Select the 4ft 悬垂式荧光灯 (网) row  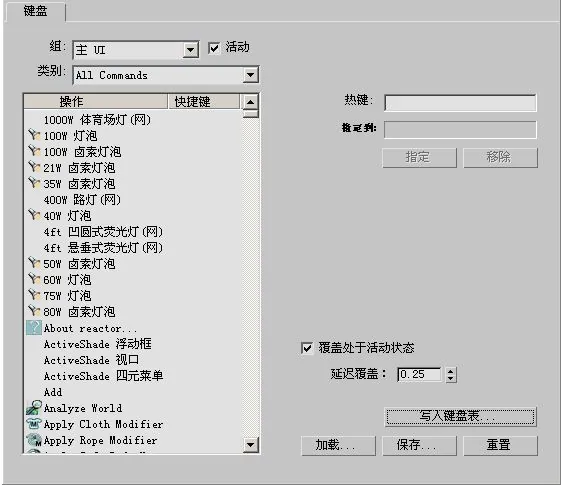(133, 247)
